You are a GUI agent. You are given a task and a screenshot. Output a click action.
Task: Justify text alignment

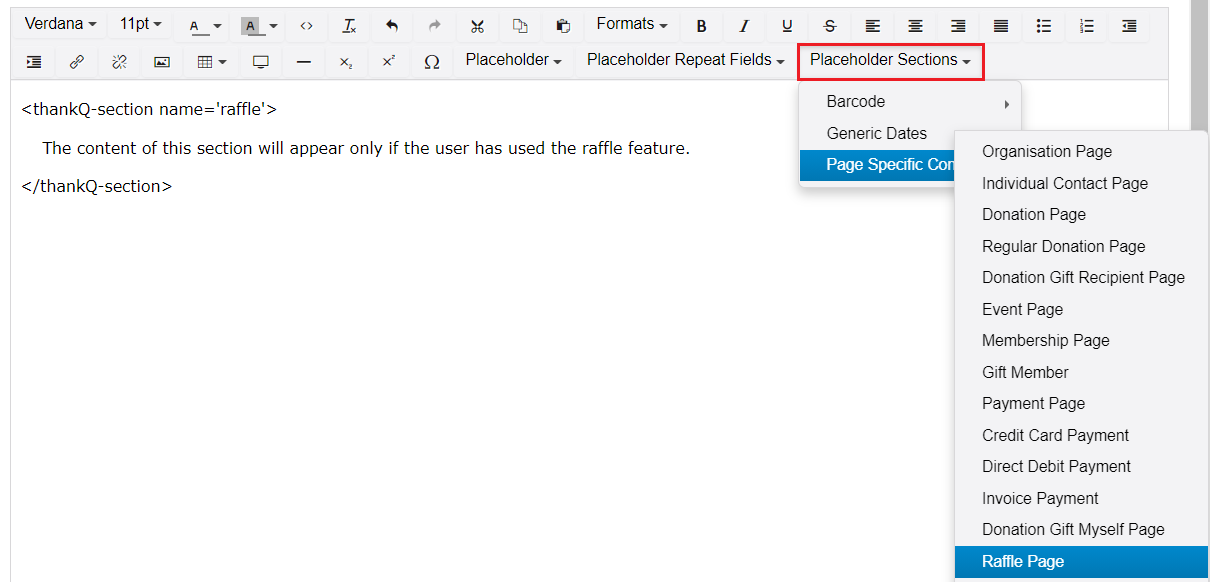pos(1001,27)
